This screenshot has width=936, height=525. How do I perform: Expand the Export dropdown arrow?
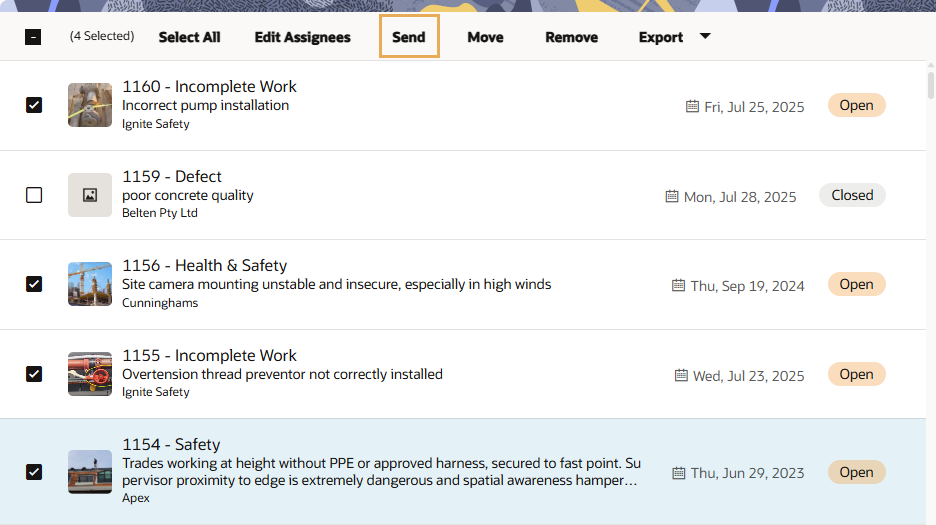(x=705, y=36)
